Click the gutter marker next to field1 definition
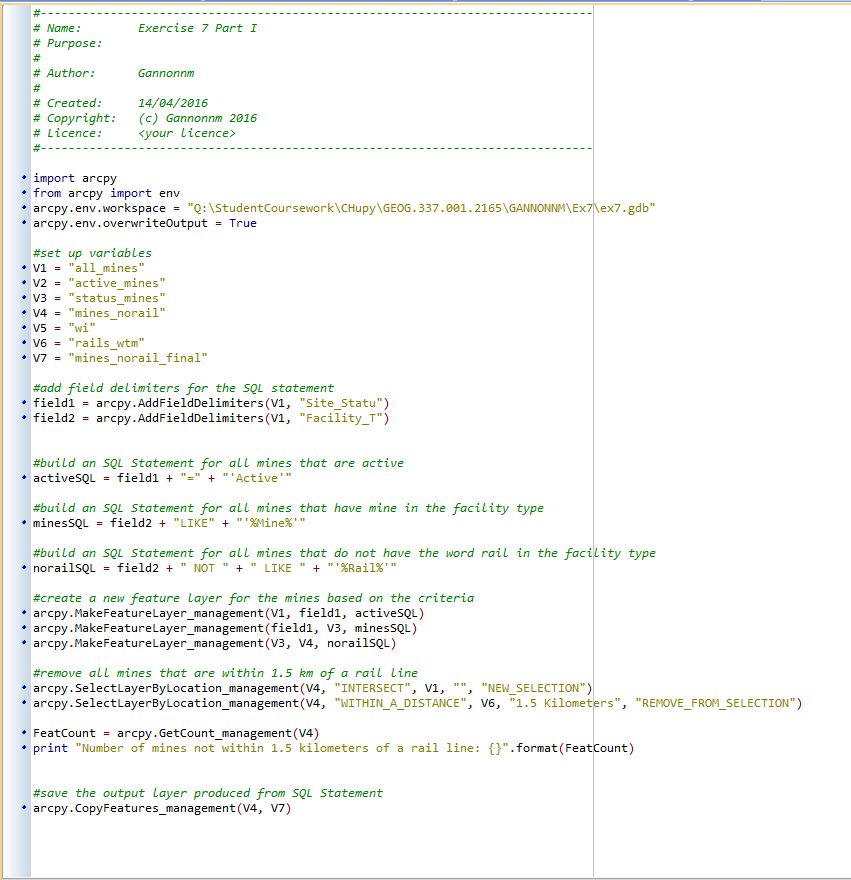851x880 pixels. coord(25,402)
